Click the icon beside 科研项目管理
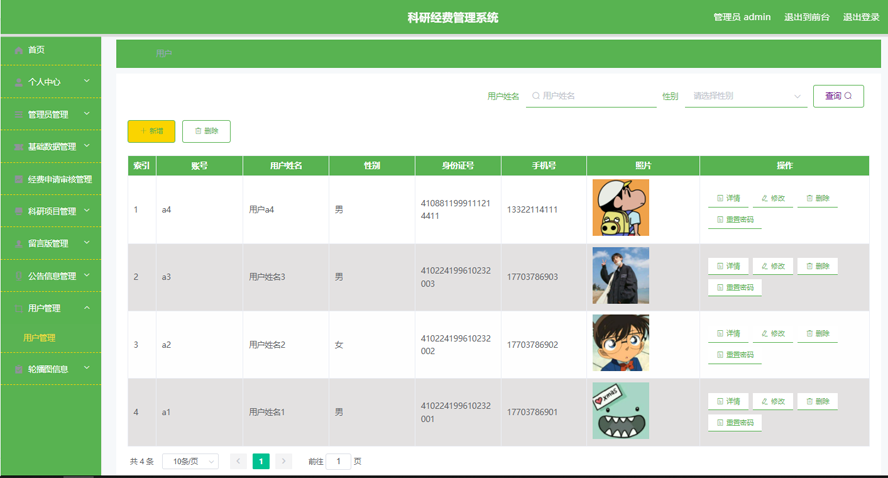Viewport: 888px width, 478px height. (x=19, y=212)
